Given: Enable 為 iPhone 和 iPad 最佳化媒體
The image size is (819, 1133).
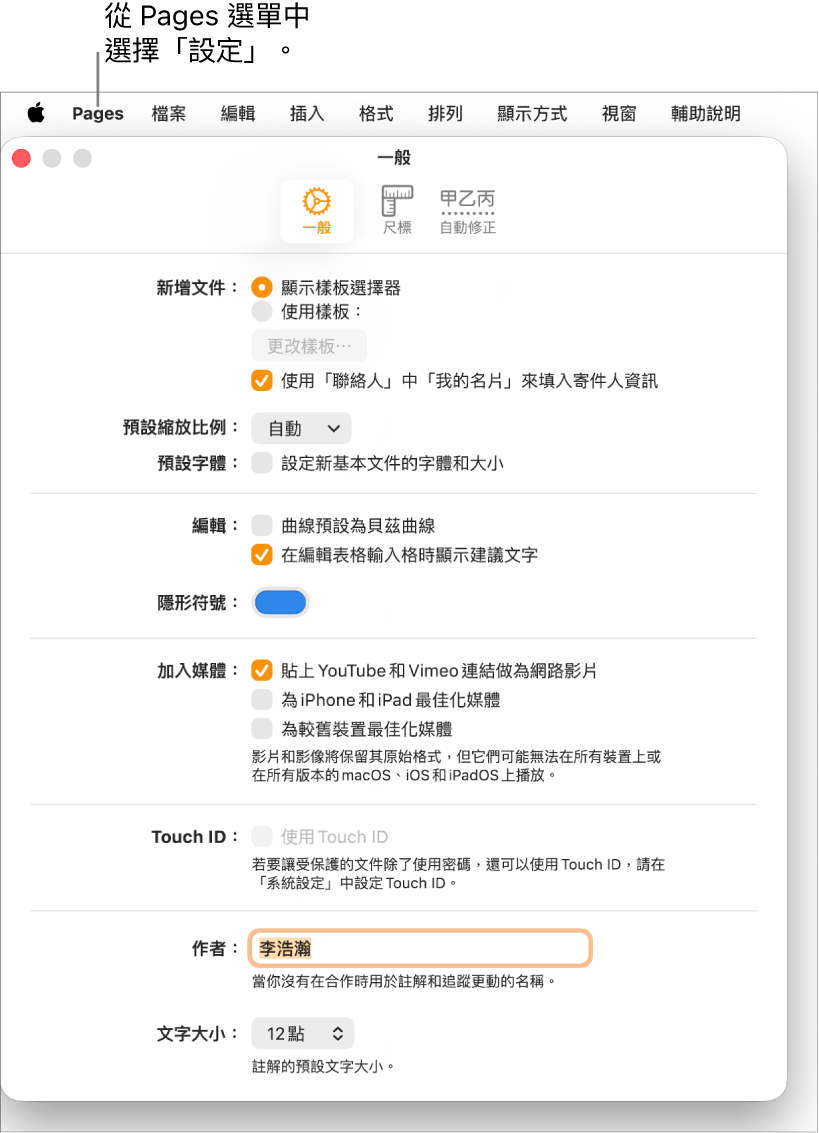Looking at the screenshot, I should pos(262,699).
